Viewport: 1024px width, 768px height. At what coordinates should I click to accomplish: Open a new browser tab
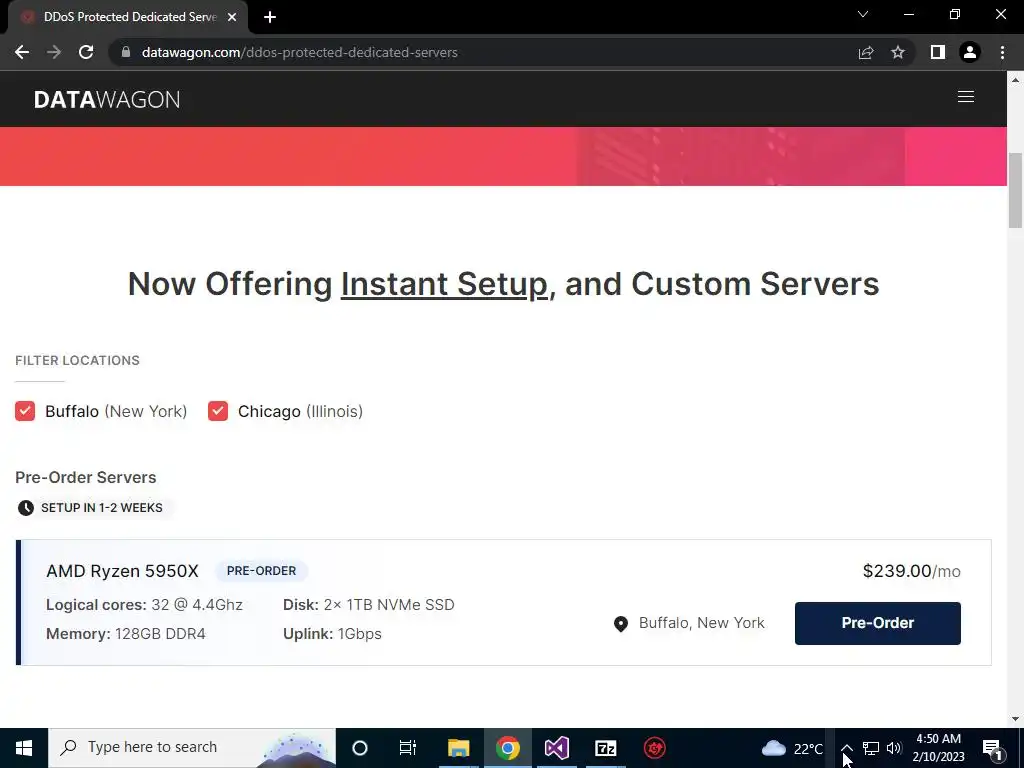(x=270, y=17)
